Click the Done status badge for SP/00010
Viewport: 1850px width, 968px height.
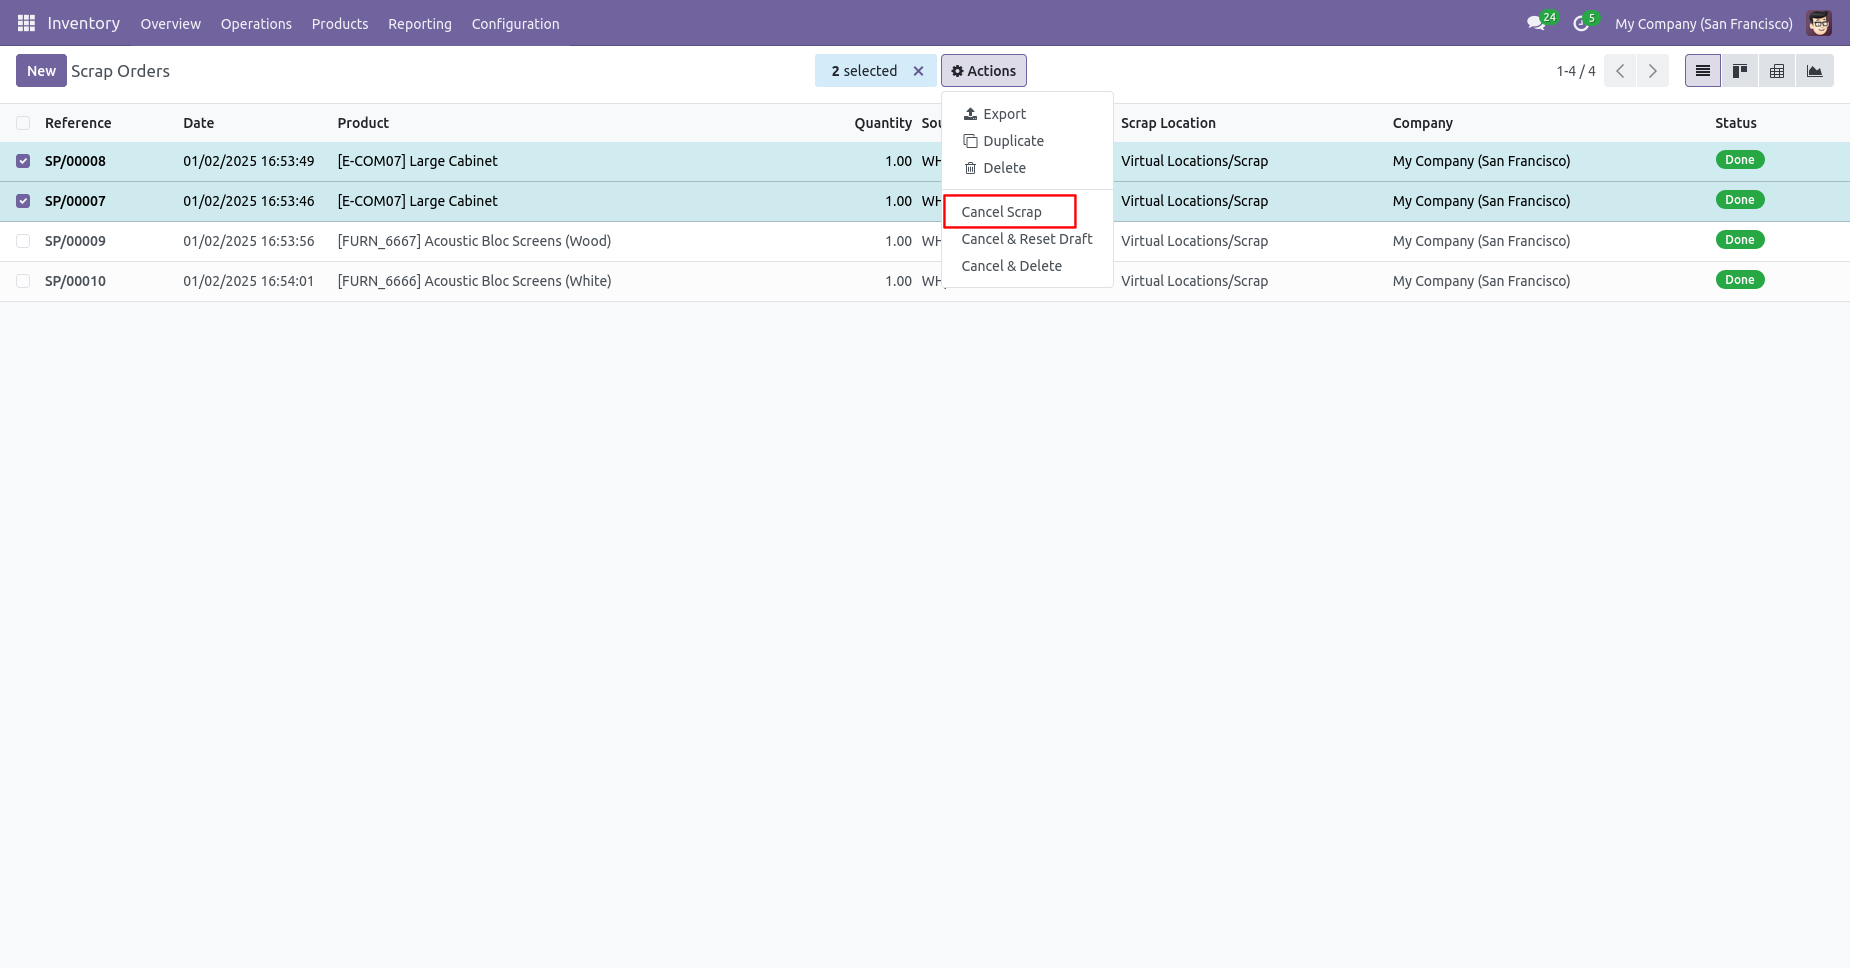coord(1739,280)
